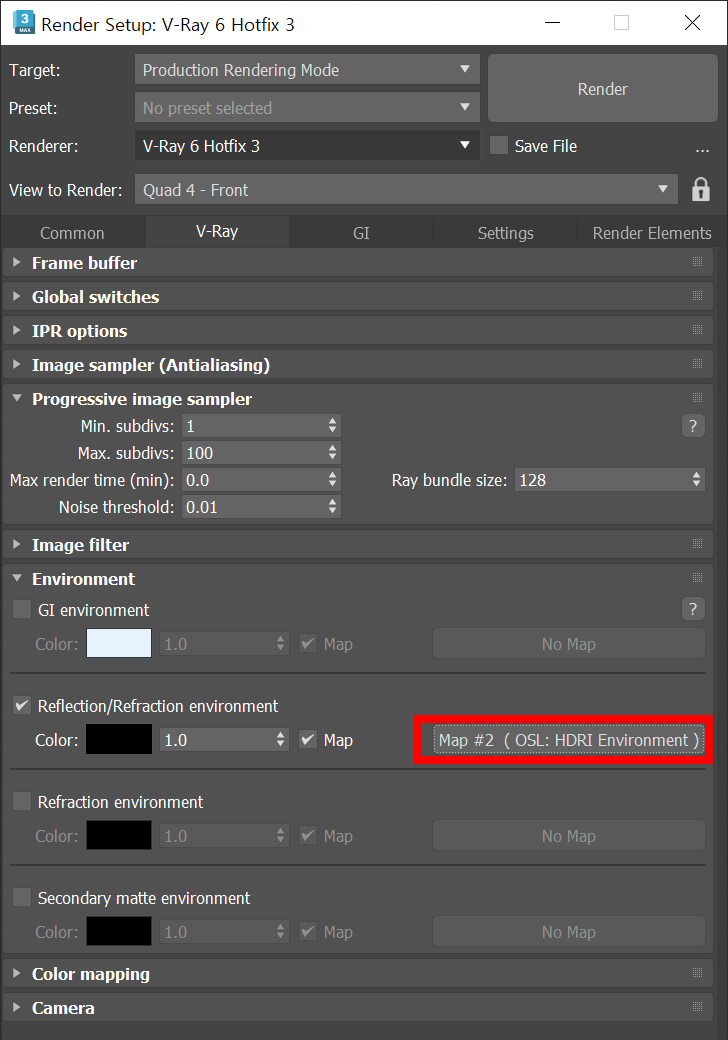This screenshot has height=1040, width=728.
Task: Open the Target dropdown
Action: point(307,70)
